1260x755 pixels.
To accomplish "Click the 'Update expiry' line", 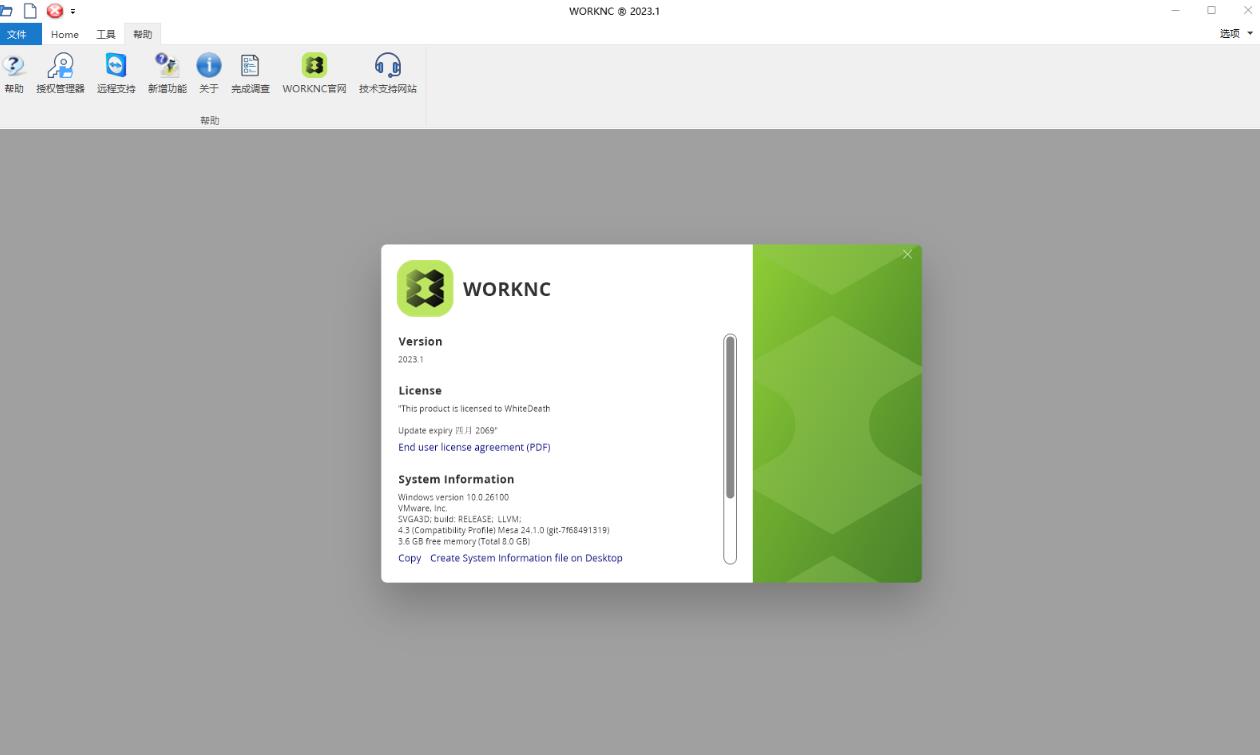I will click(448, 430).
